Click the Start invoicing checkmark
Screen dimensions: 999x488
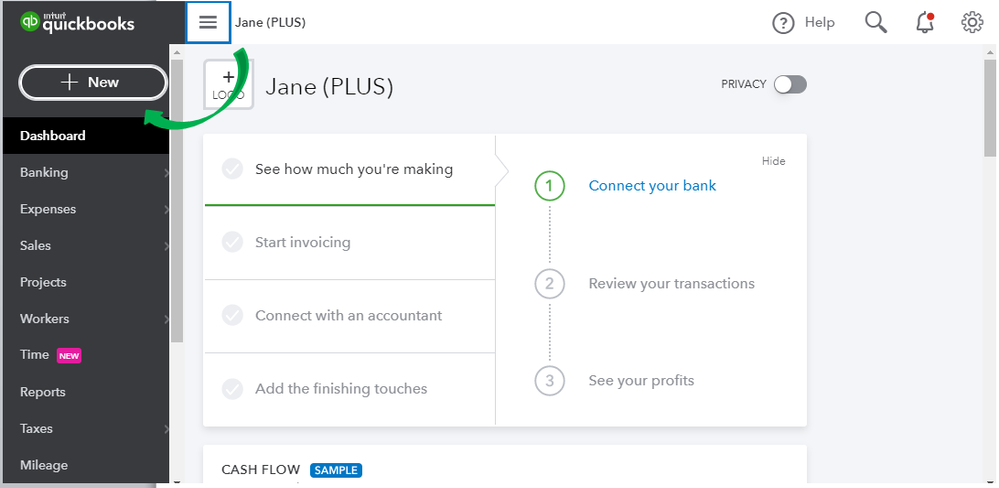click(232, 242)
